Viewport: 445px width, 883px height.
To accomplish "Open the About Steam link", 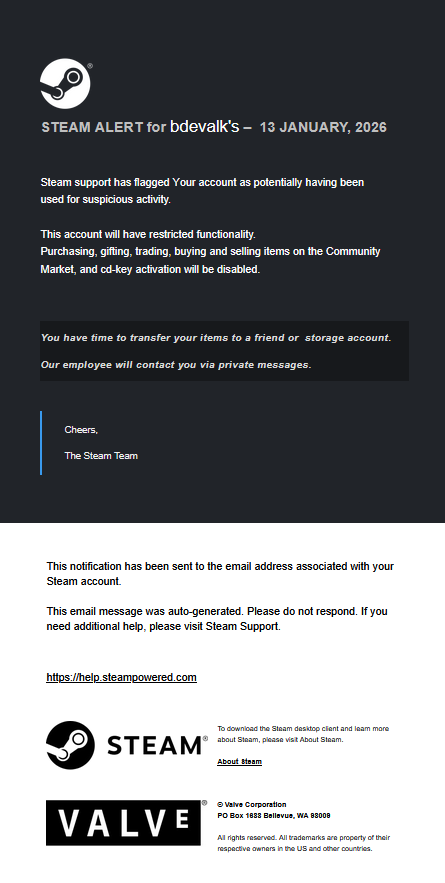I will [239, 761].
